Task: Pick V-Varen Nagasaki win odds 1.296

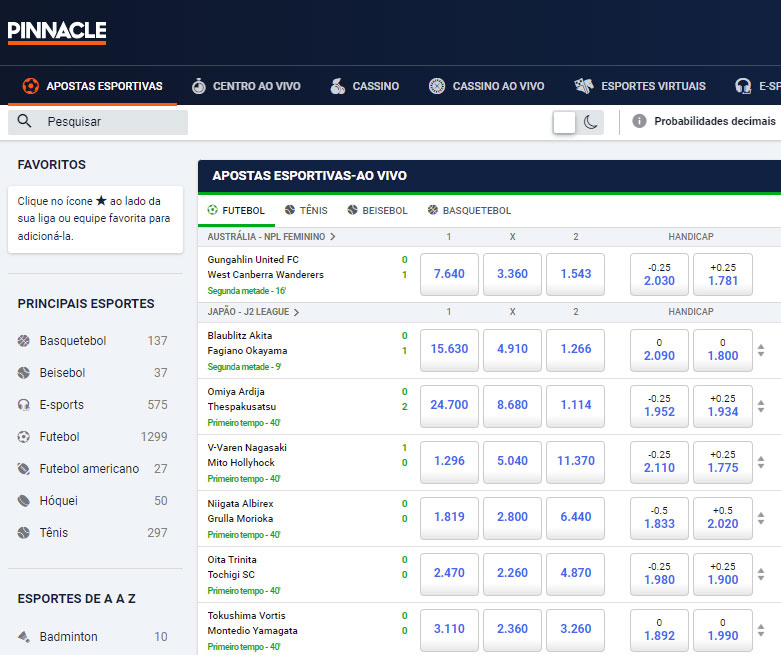Action: tap(449, 462)
